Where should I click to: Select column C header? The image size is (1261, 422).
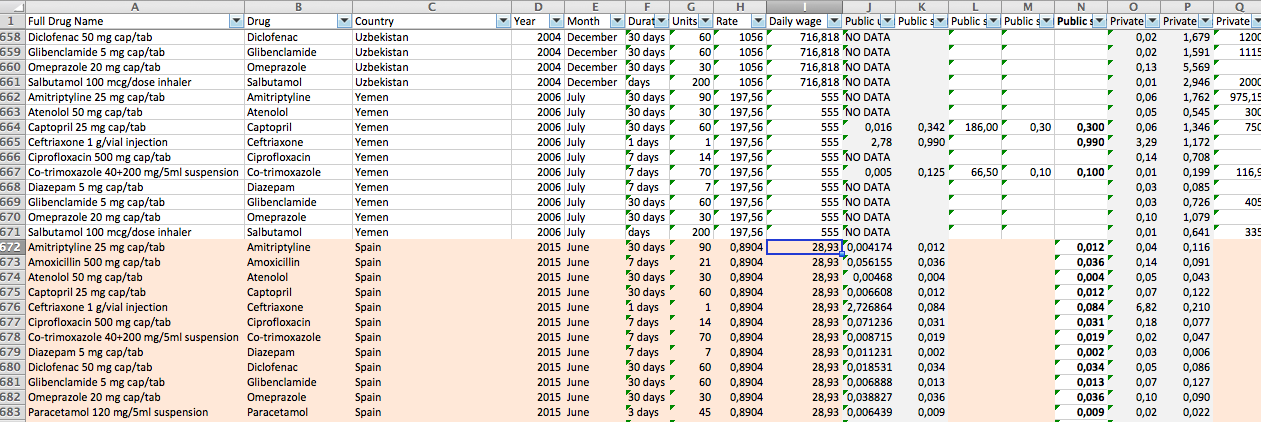431,6
